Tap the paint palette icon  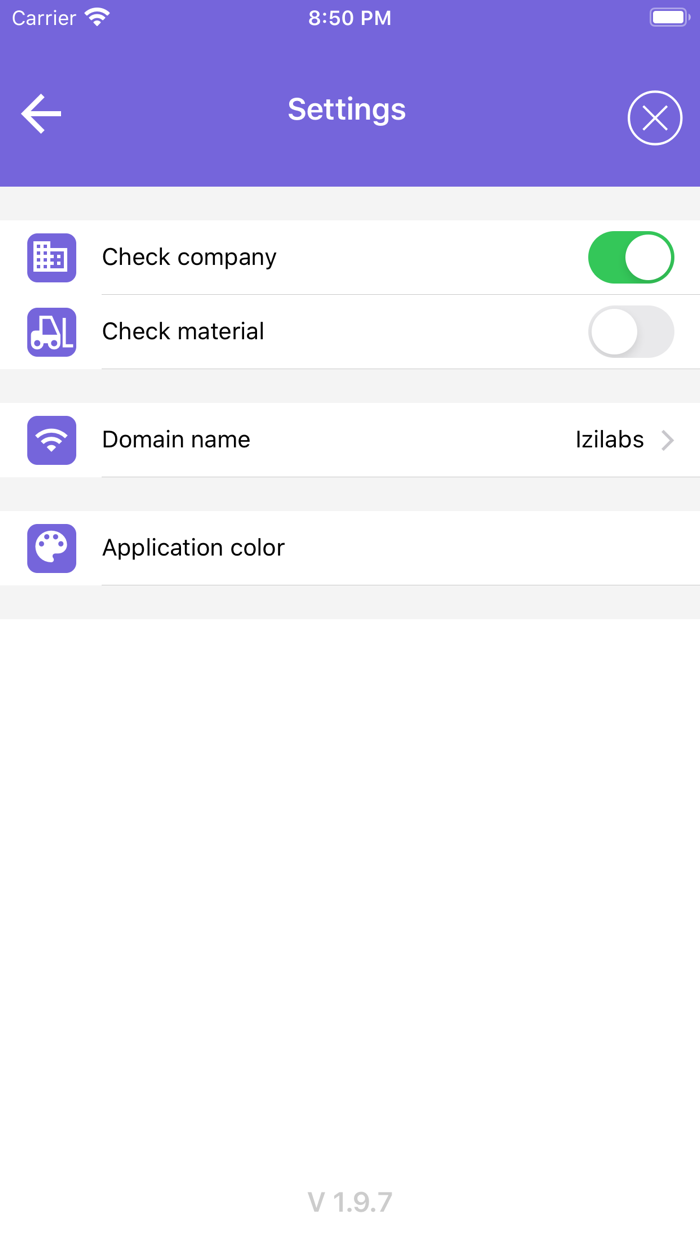click(52, 548)
